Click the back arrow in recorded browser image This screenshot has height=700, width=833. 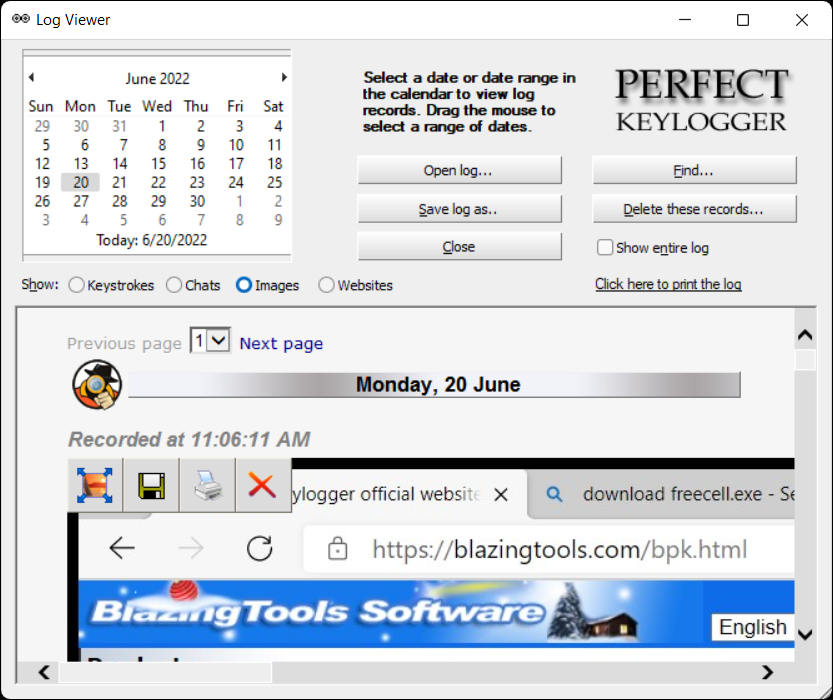click(122, 548)
